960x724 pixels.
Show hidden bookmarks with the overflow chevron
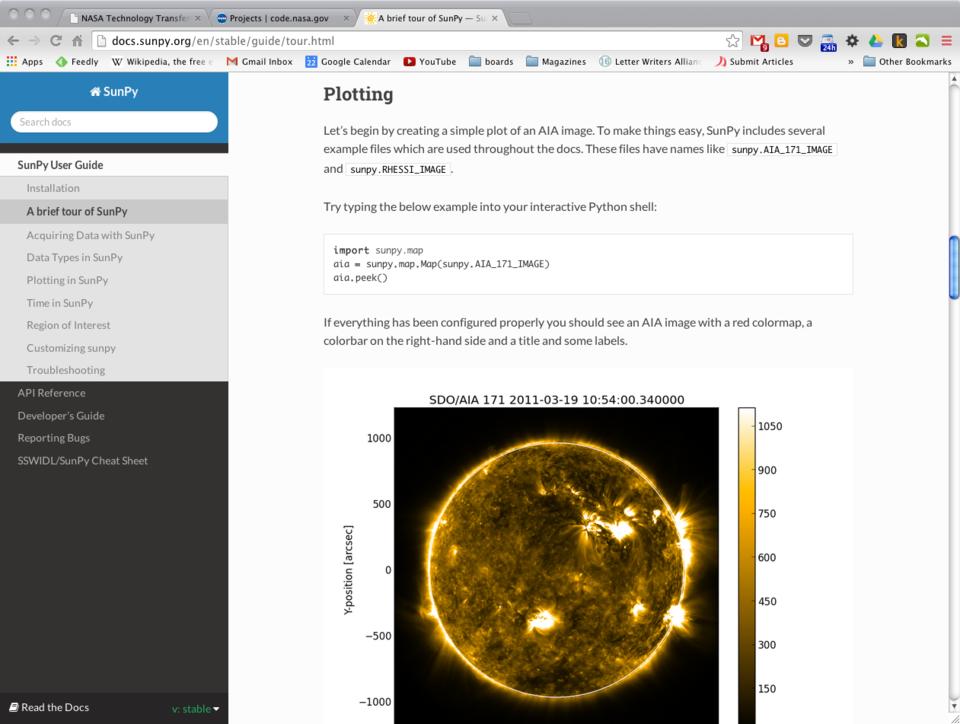pyautogui.click(x=851, y=62)
